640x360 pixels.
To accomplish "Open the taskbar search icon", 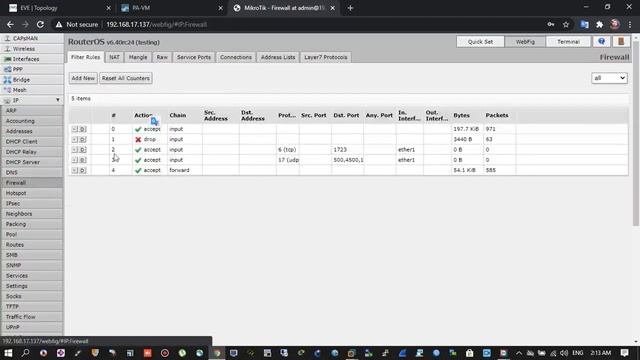I will [25, 353].
